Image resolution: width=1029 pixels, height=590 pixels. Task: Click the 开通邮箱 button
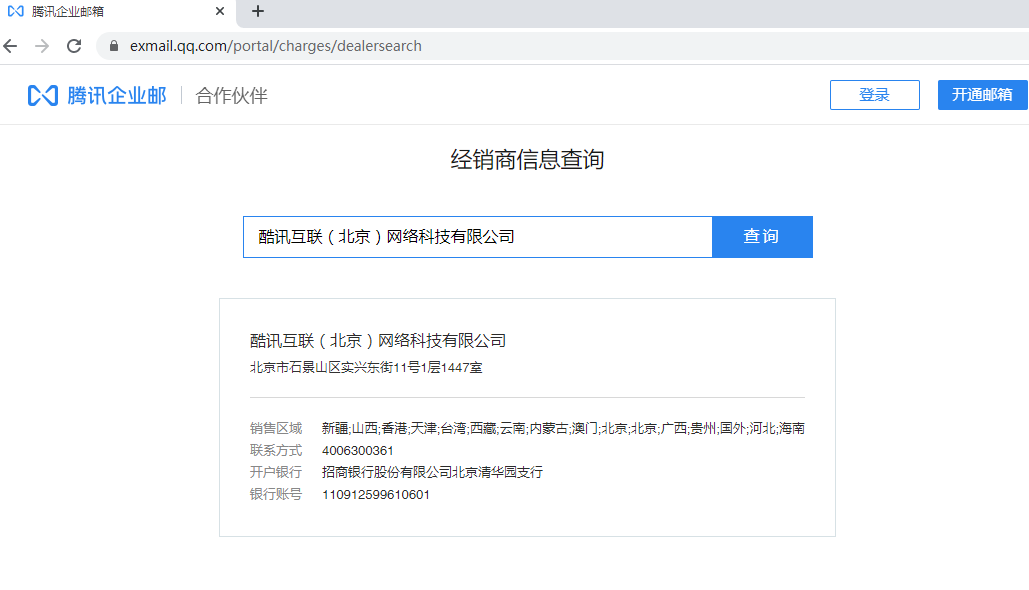point(982,95)
